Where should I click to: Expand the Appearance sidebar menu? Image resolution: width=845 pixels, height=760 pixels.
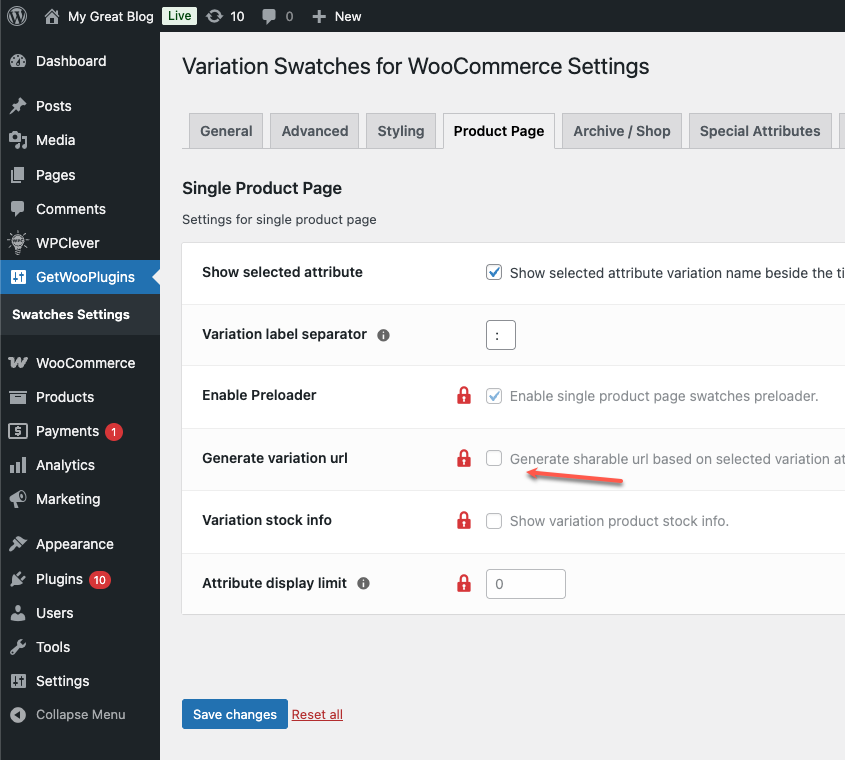(x=74, y=544)
